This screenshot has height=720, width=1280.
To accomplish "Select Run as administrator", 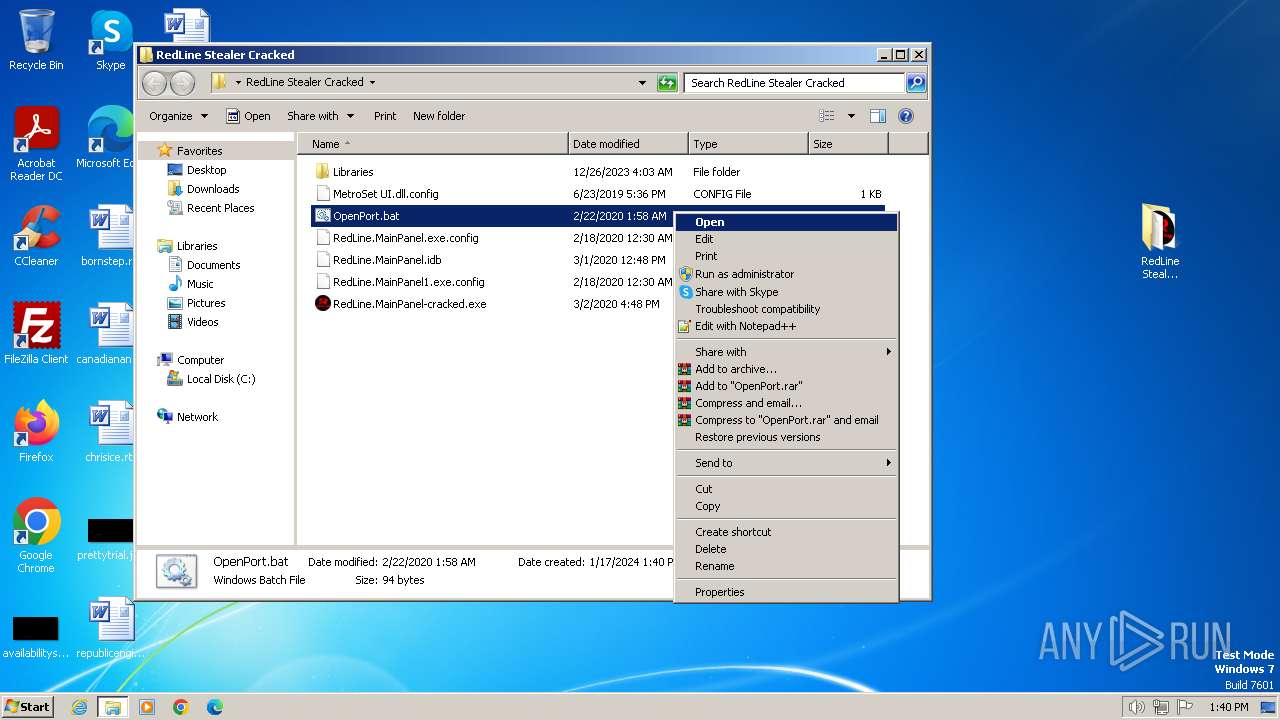I will point(786,274).
